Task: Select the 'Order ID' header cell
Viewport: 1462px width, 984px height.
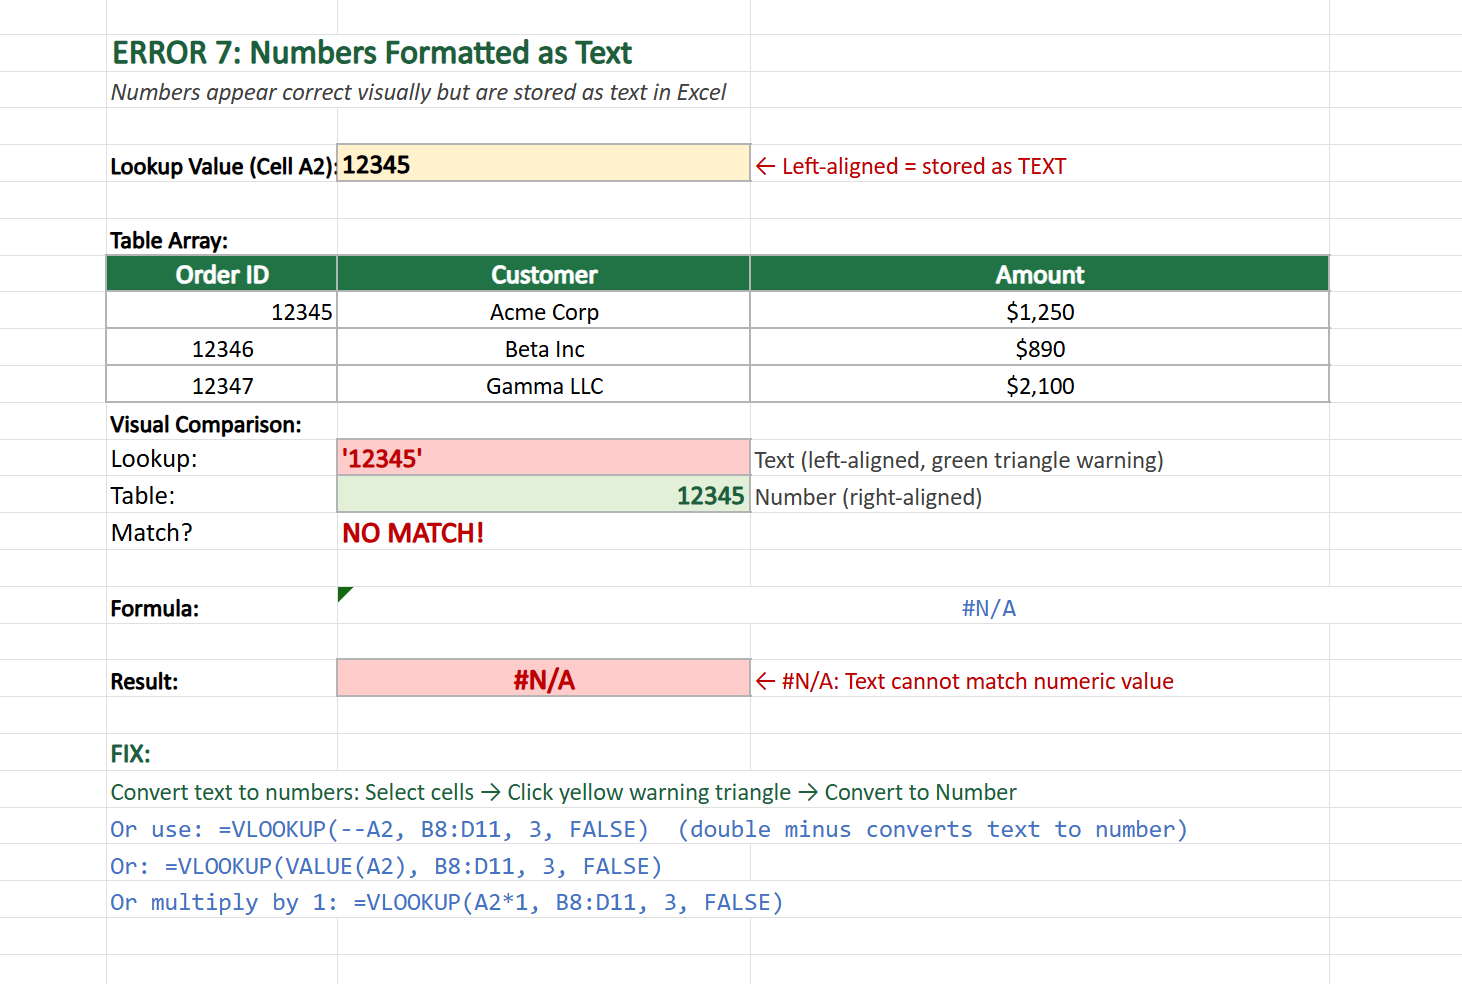Action: 222,274
